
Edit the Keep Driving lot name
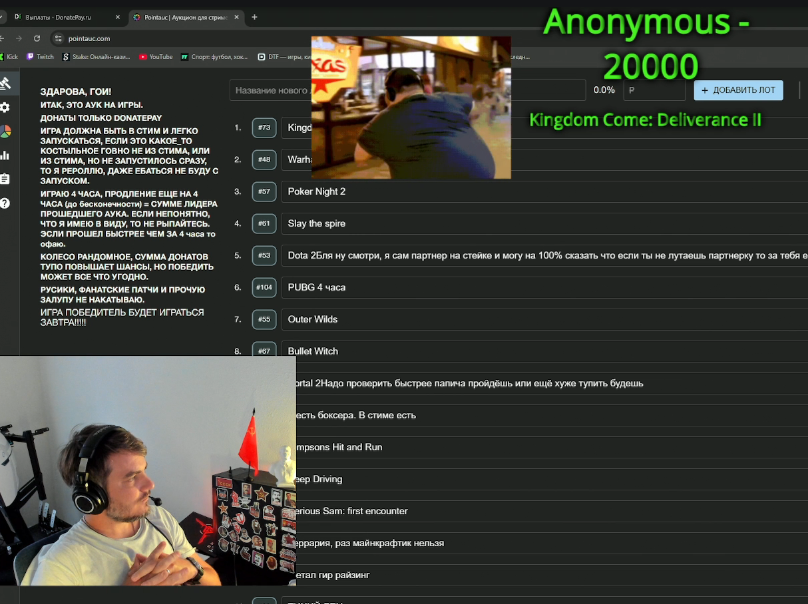click(552, 479)
